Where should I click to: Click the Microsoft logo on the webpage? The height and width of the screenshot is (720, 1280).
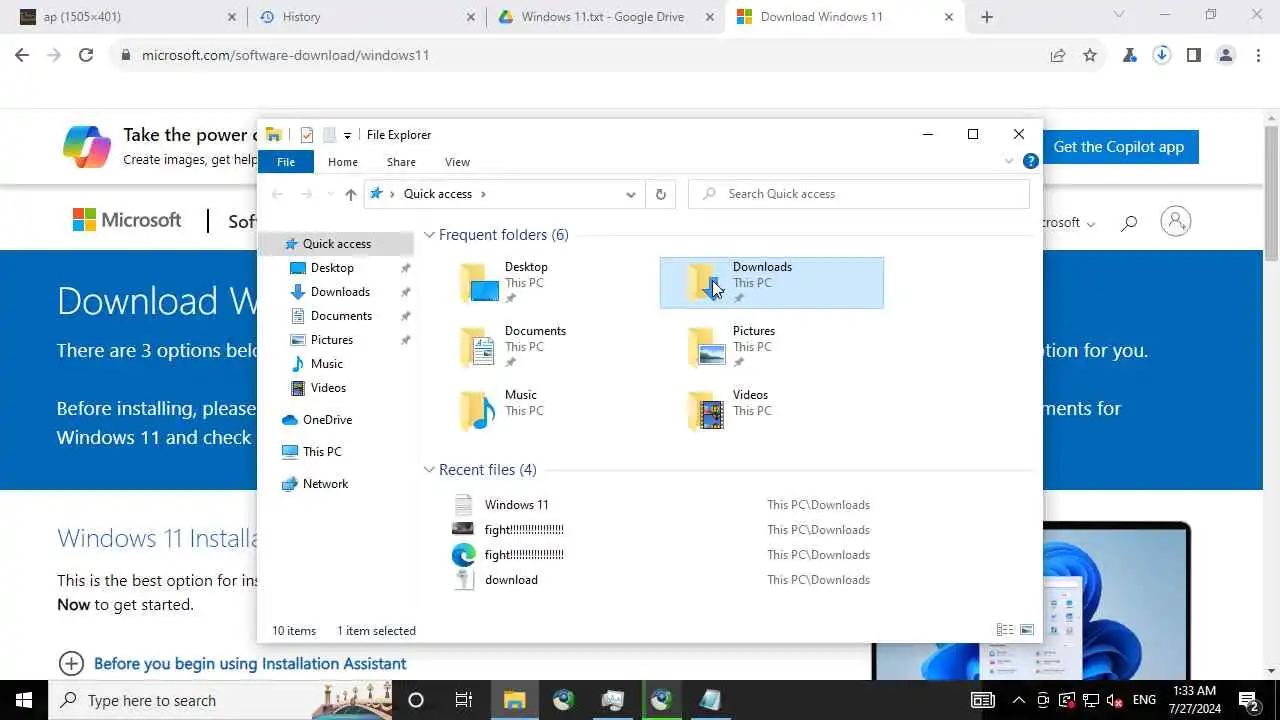click(127, 220)
